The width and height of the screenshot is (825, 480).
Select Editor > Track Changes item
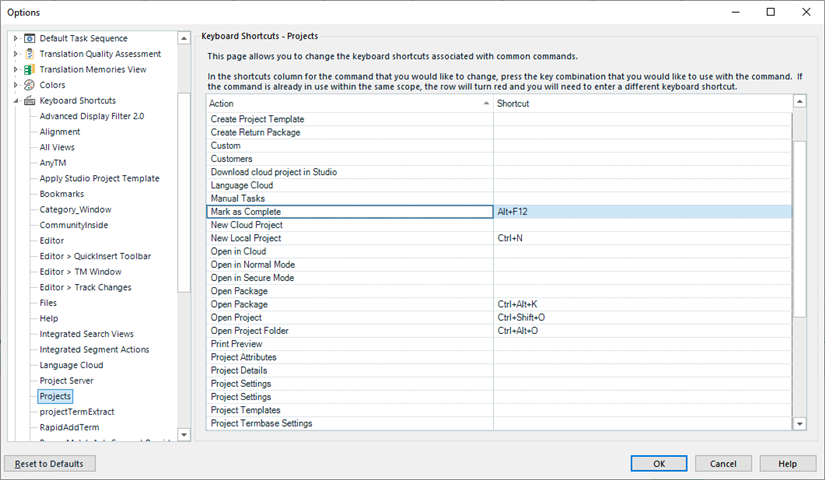85,287
